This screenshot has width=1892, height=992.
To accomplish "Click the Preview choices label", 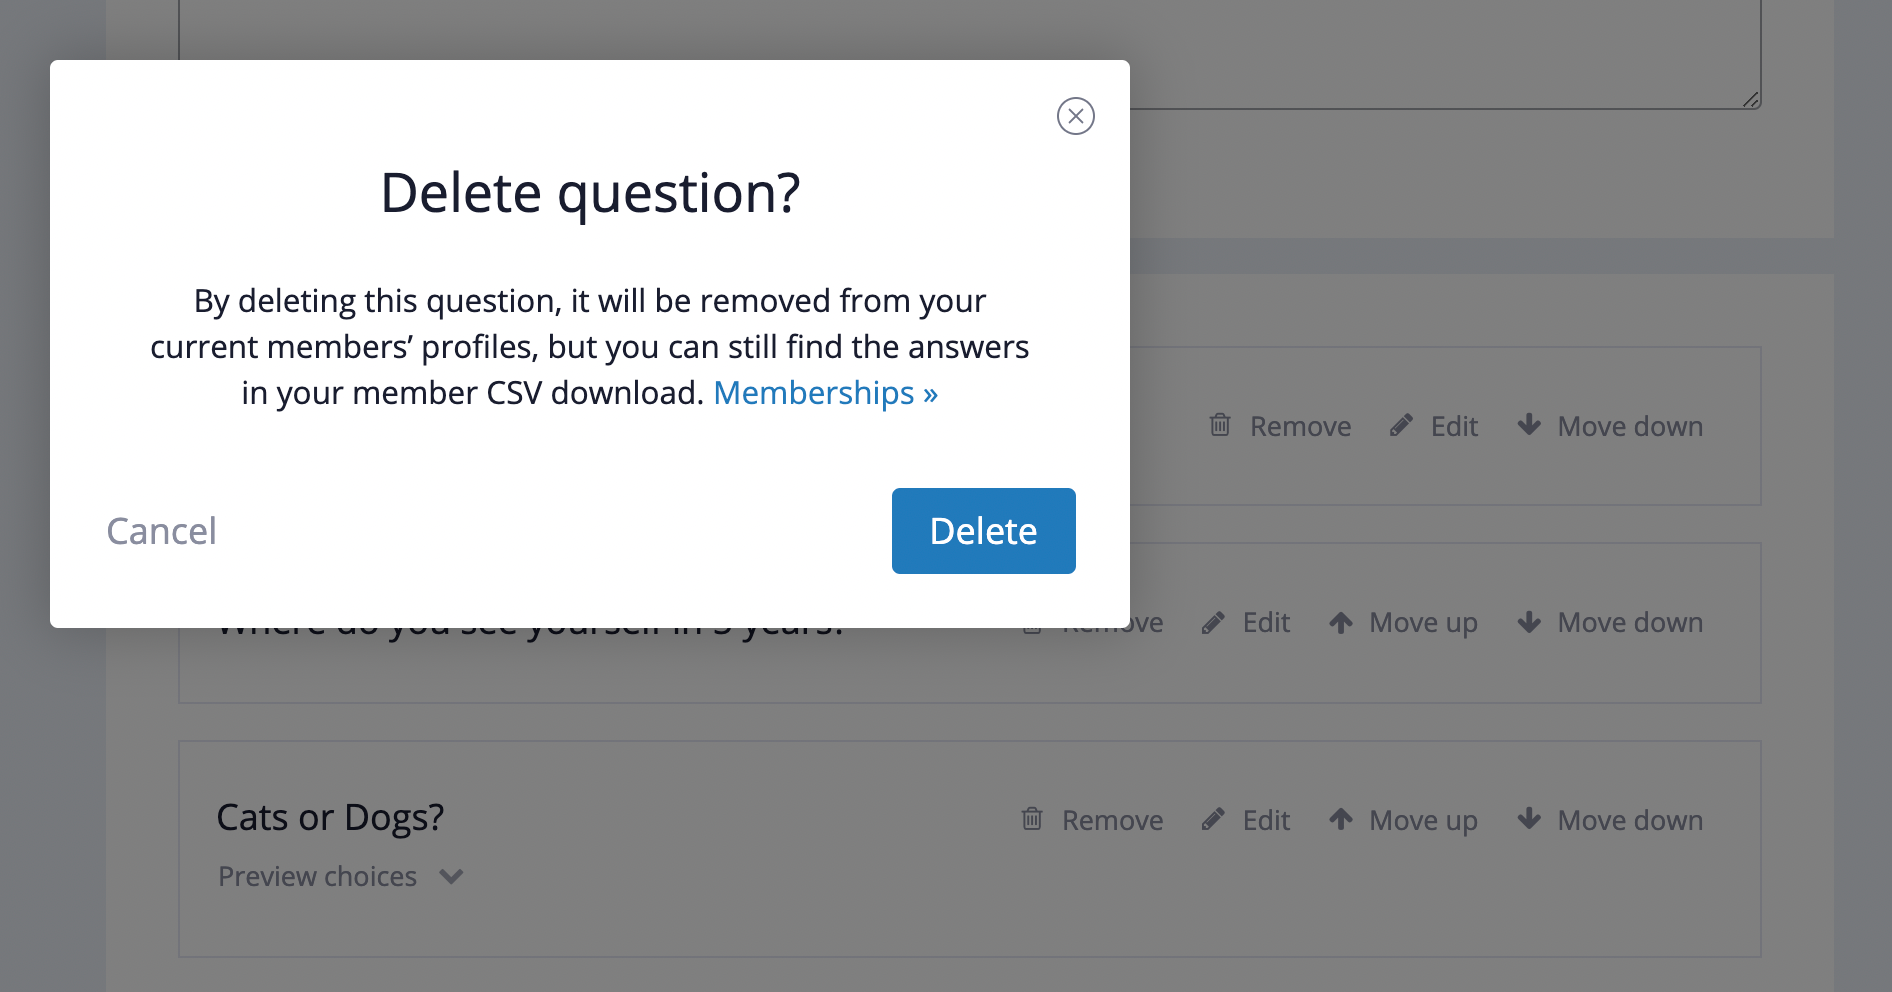I will pos(317,877).
